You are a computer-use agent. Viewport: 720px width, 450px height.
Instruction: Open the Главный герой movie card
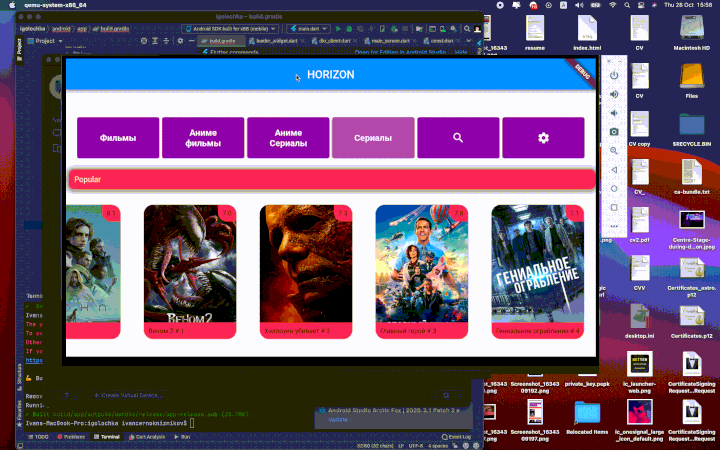click(422, 272)
